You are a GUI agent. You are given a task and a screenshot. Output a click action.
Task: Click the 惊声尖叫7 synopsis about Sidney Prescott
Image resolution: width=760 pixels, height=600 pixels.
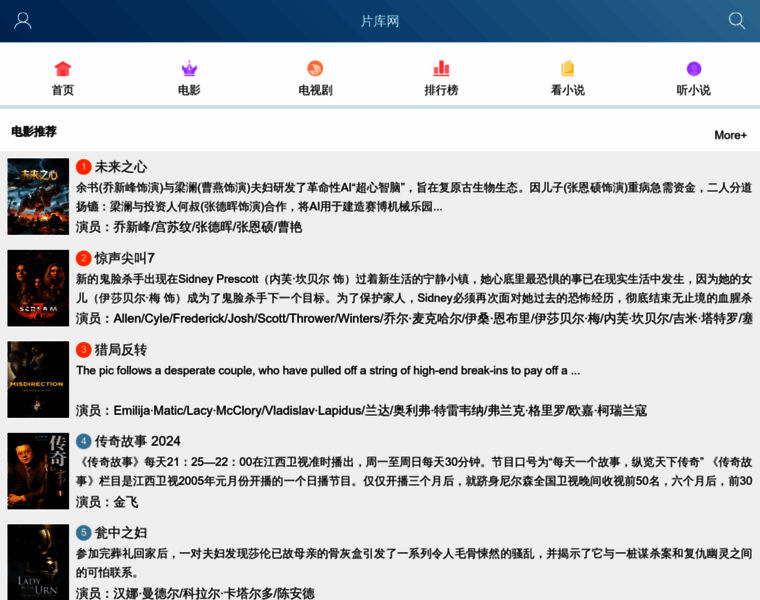pyautogui.click(x=414, y=288)
